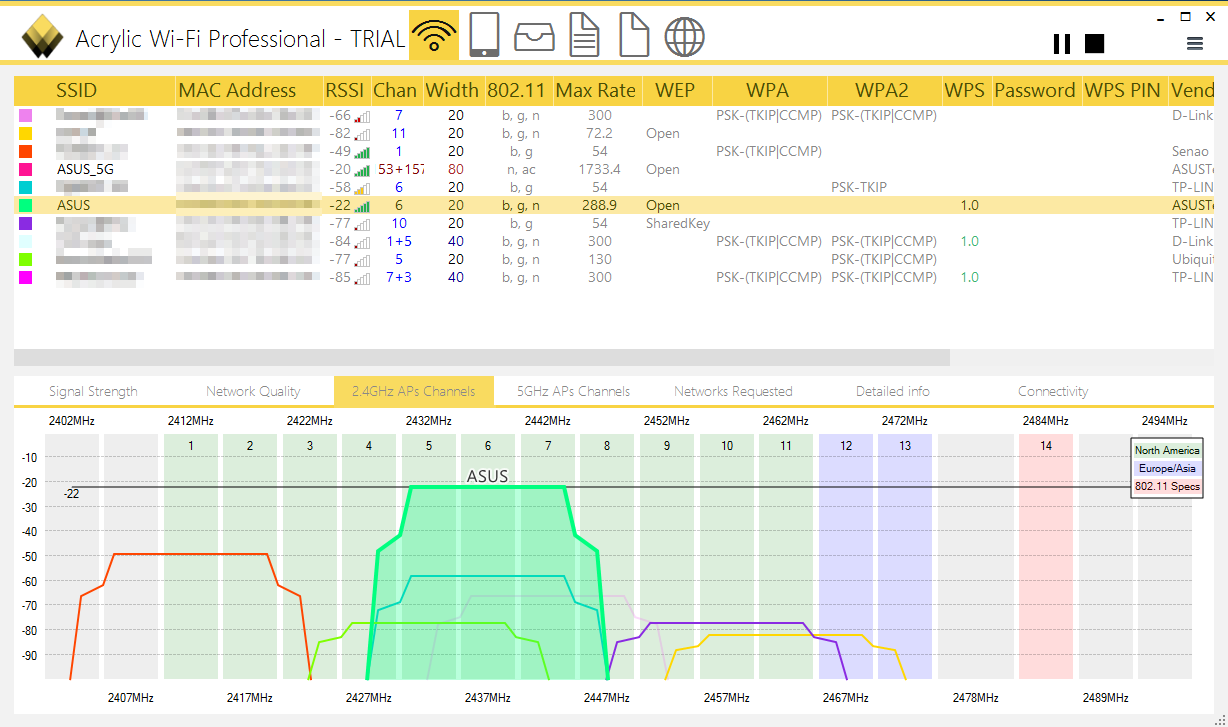Show the 5GHz APs Channels tab

573,391
